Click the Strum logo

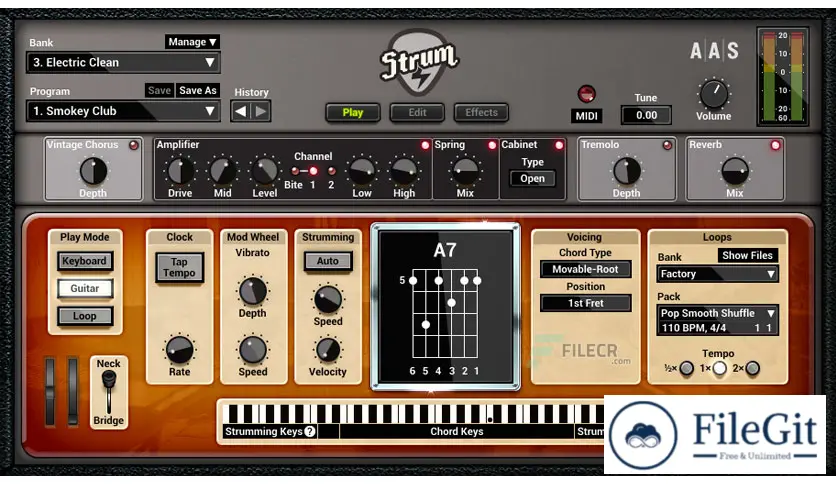pyautogui.click(x=419, y=63)
